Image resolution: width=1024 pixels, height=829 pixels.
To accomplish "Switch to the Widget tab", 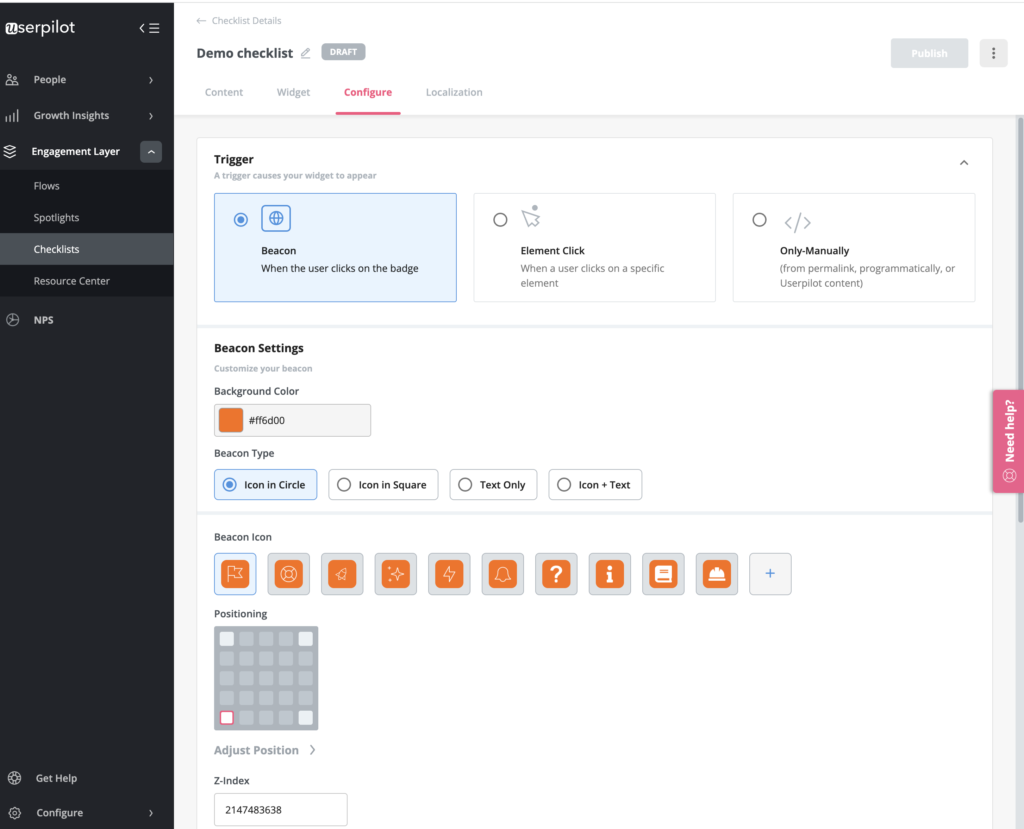I will tap(293, 92).
